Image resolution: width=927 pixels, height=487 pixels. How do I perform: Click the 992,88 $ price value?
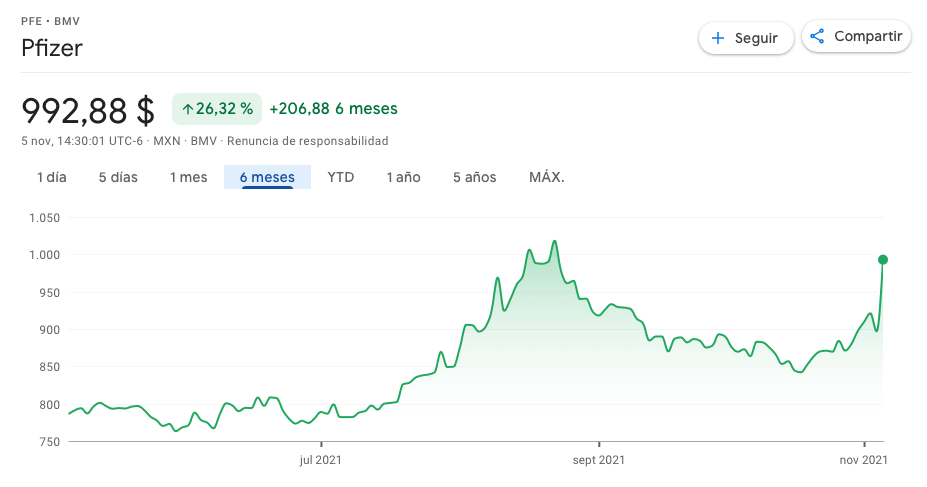(88, 111)
